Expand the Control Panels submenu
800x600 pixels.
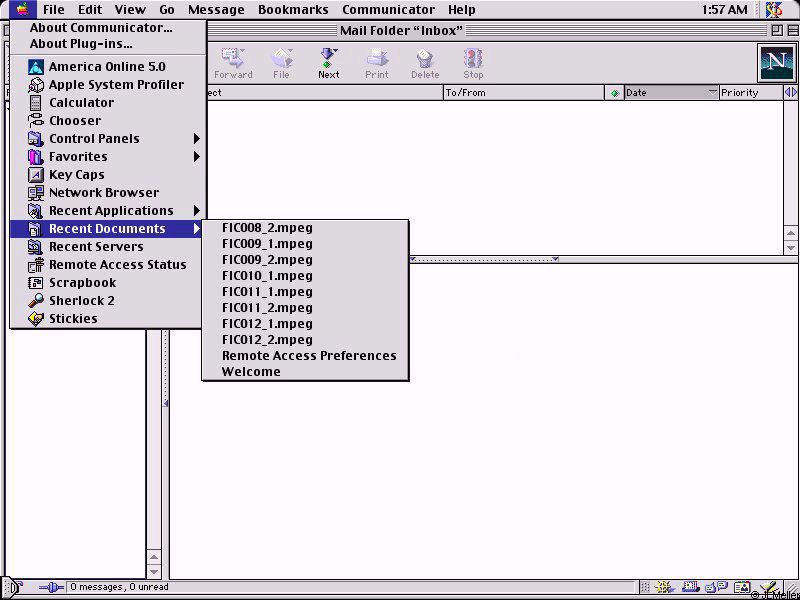coord(95,139)
